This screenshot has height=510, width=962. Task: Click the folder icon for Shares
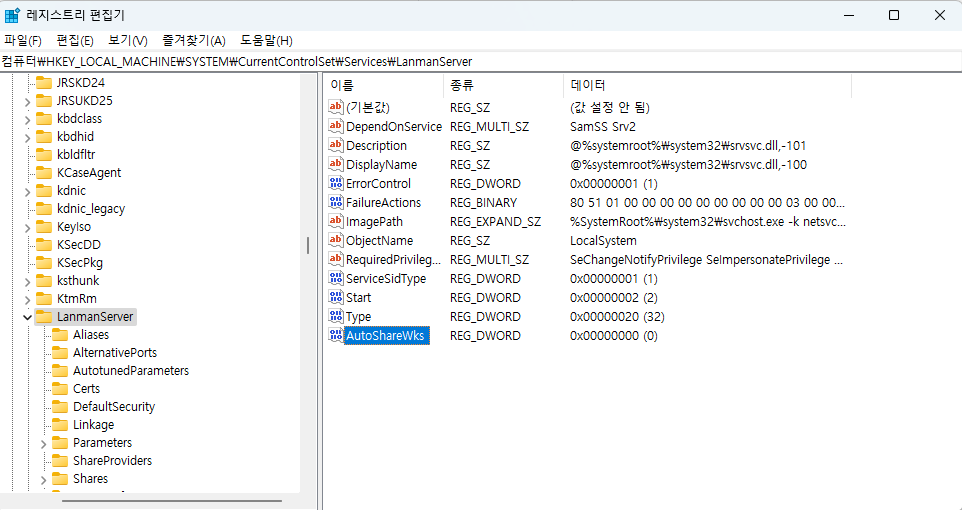[x=60, y=479]
